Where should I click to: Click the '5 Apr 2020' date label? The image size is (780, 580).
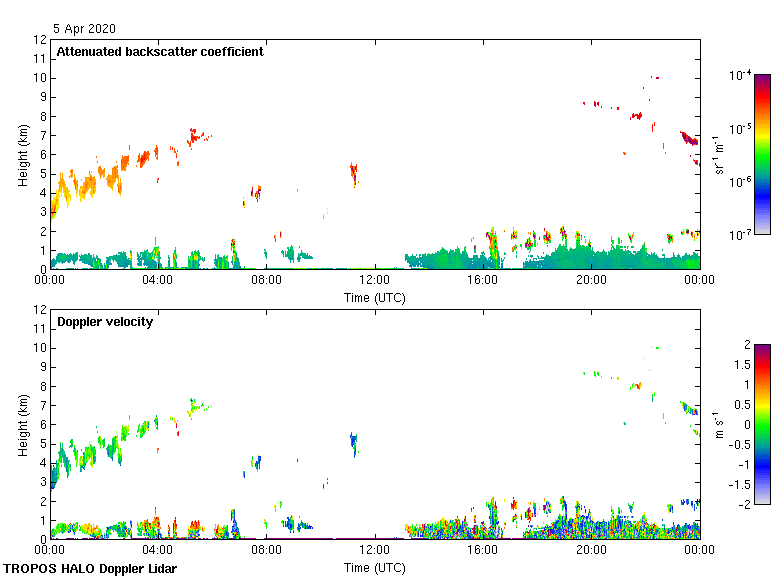[86, 29]
